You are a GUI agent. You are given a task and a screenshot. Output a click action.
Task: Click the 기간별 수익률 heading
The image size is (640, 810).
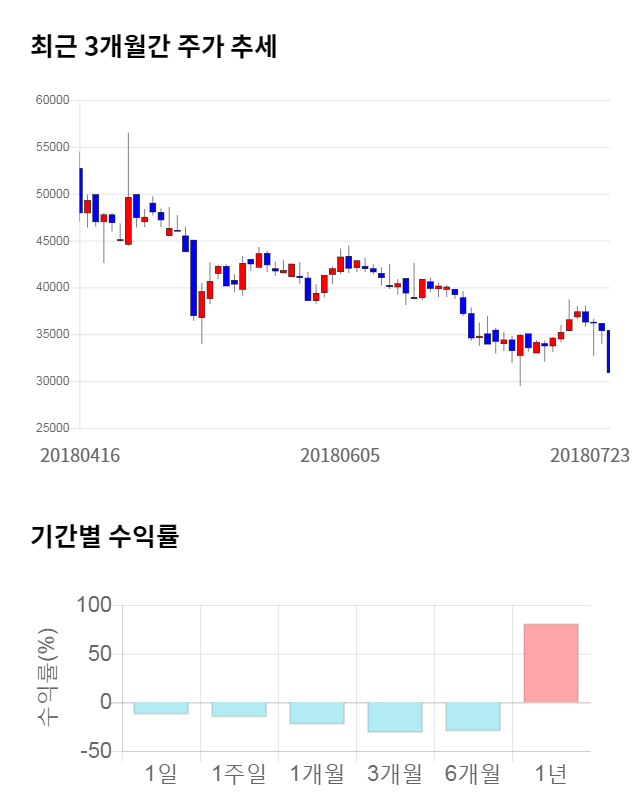click(x=105, y=535)
